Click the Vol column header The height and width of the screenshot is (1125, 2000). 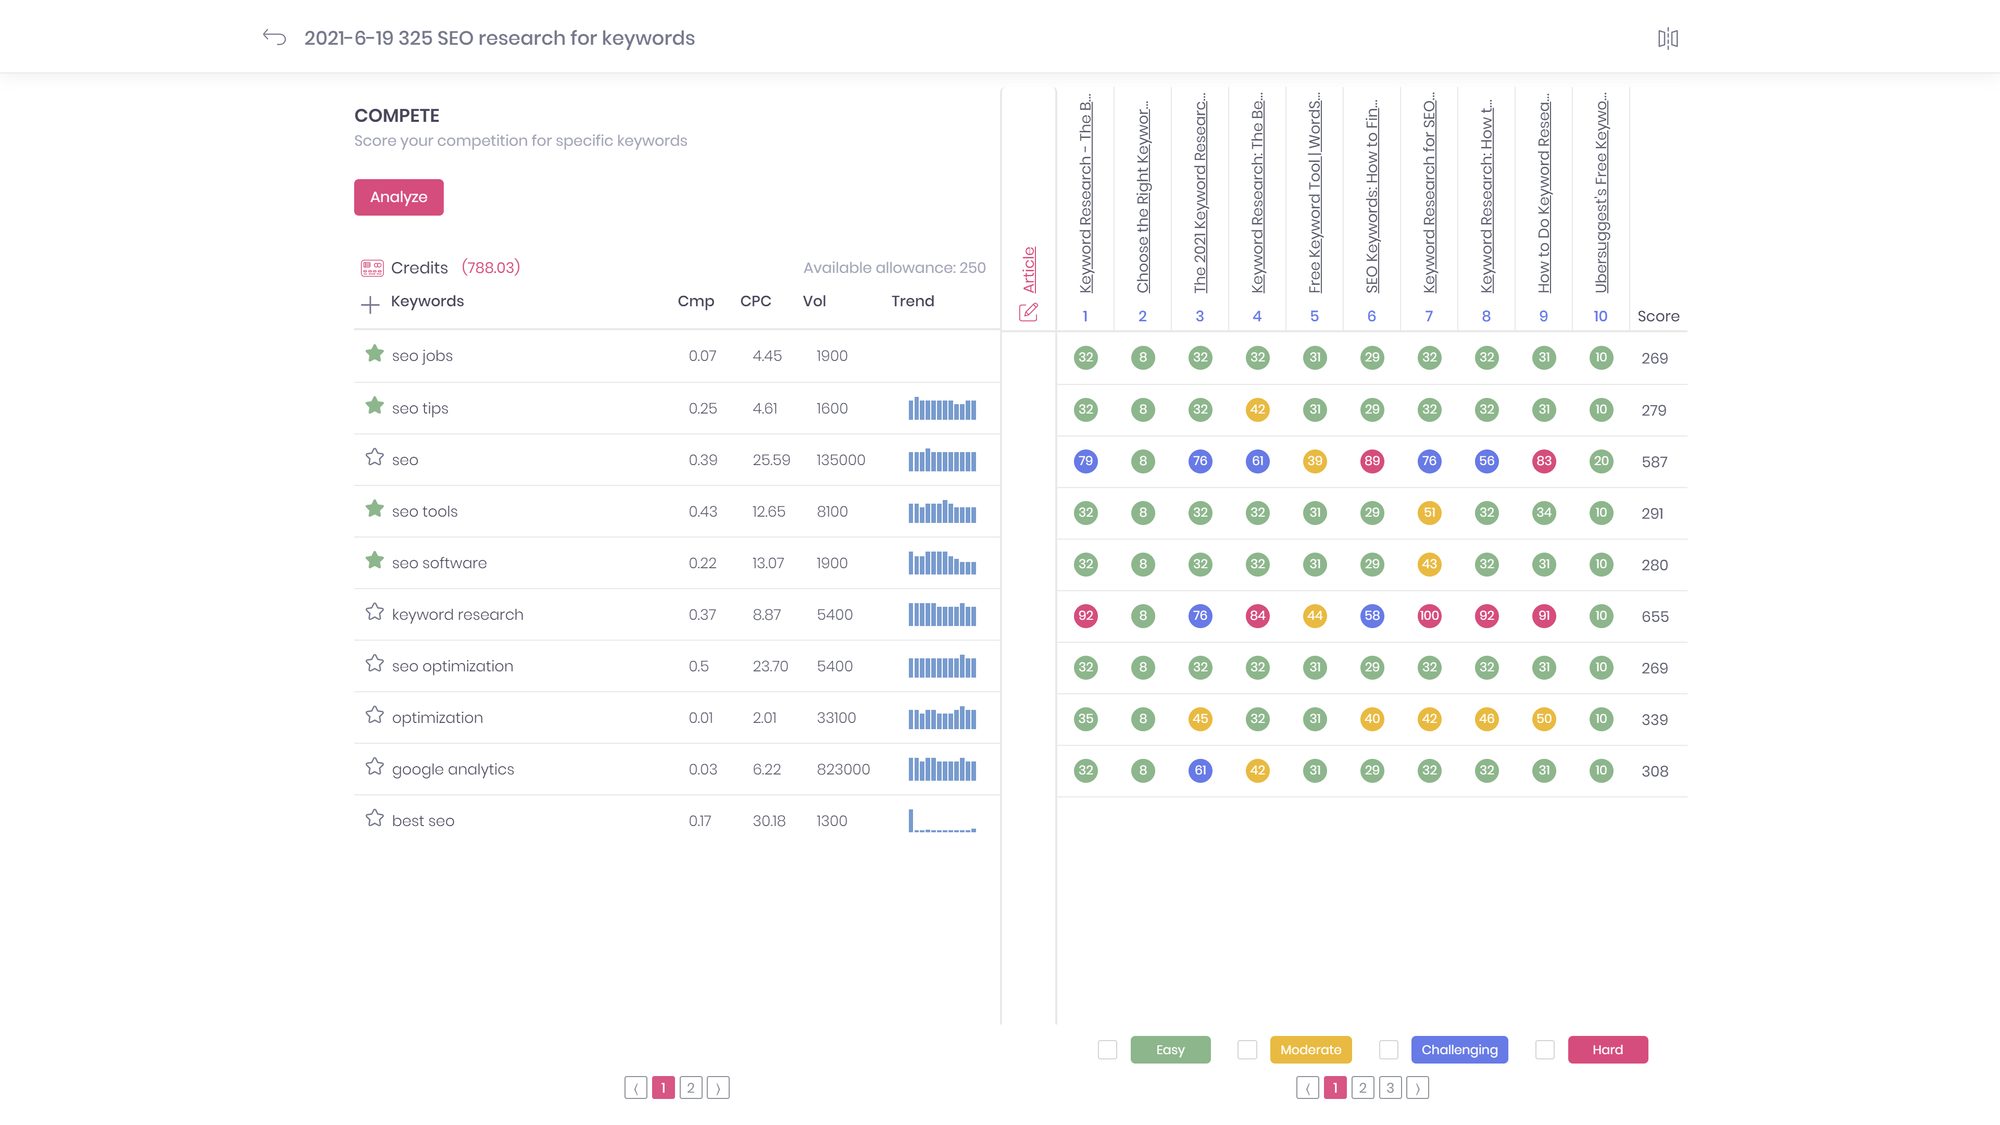tap(814, 301)
